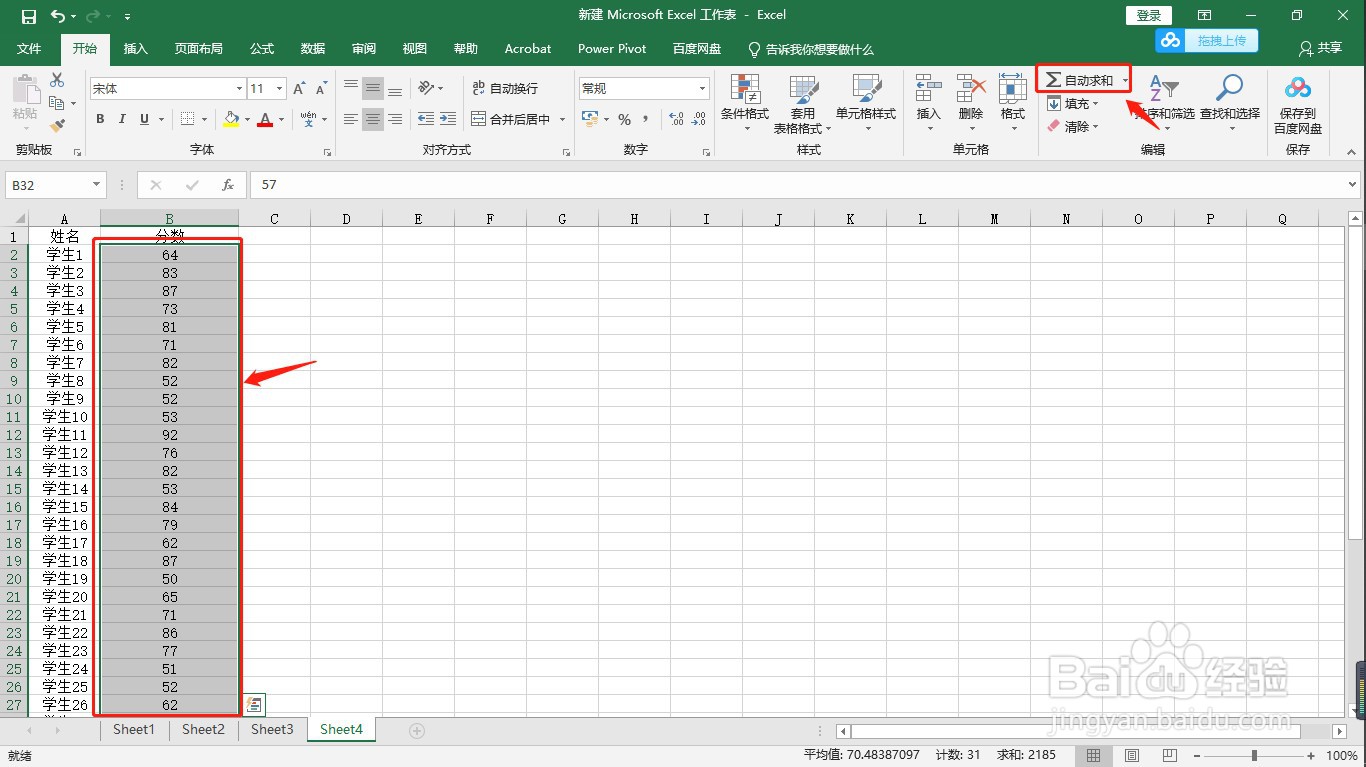Click the Format Painter brush icon
Image resolution: width=1366 pixels, height=767 pixels.
[57, 126]
